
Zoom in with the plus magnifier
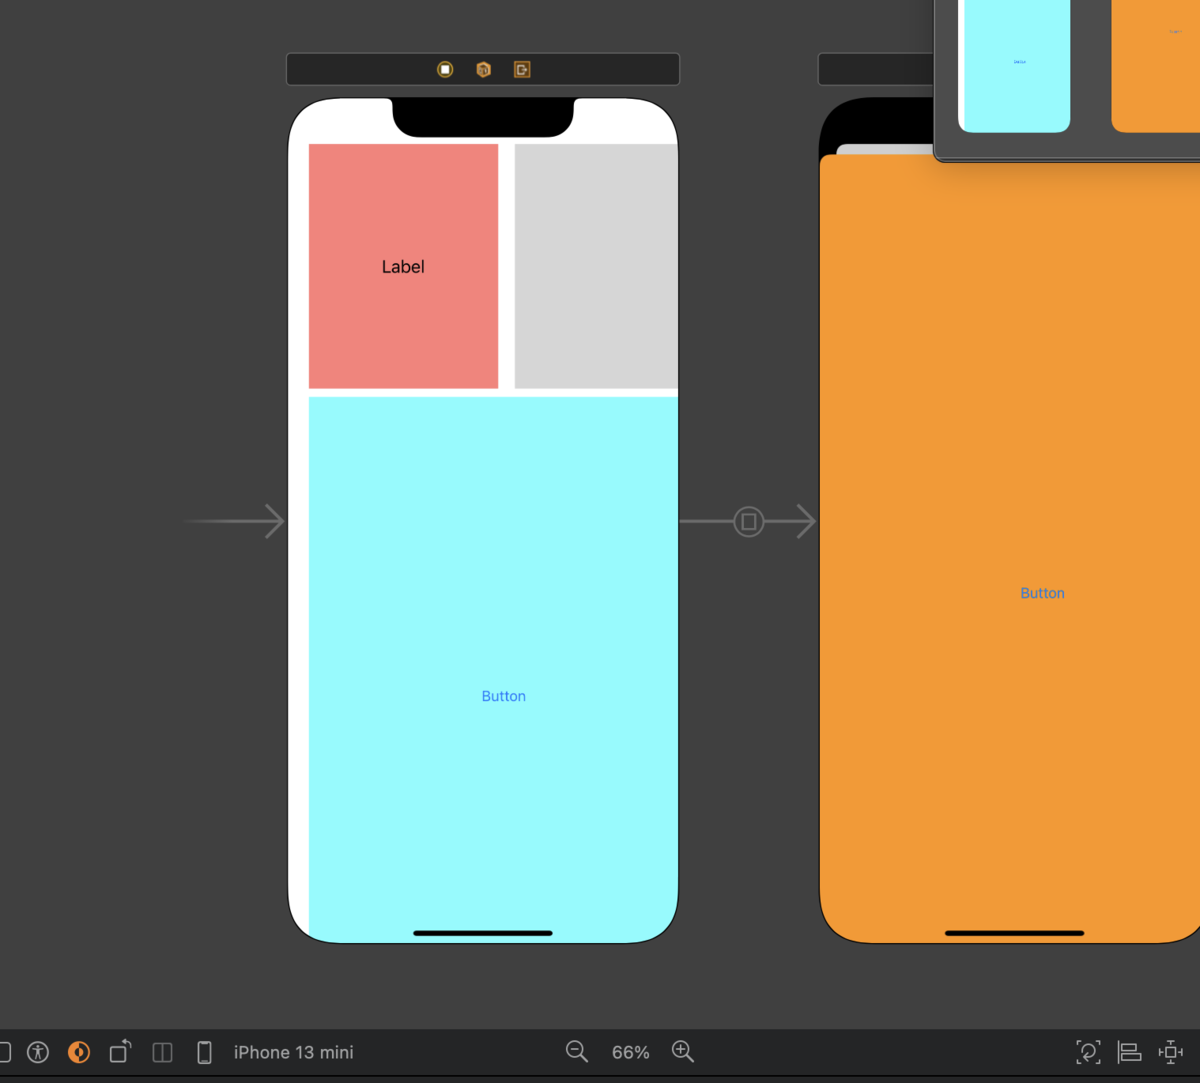click(x=683, y=1051)
